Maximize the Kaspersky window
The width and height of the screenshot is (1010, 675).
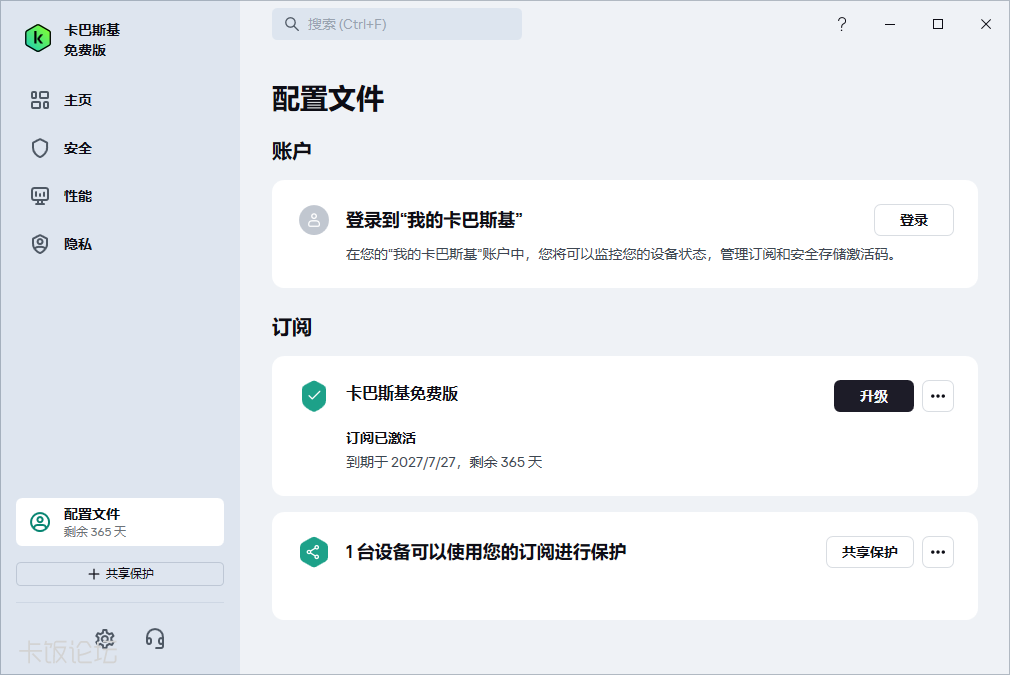pos(938,24)
